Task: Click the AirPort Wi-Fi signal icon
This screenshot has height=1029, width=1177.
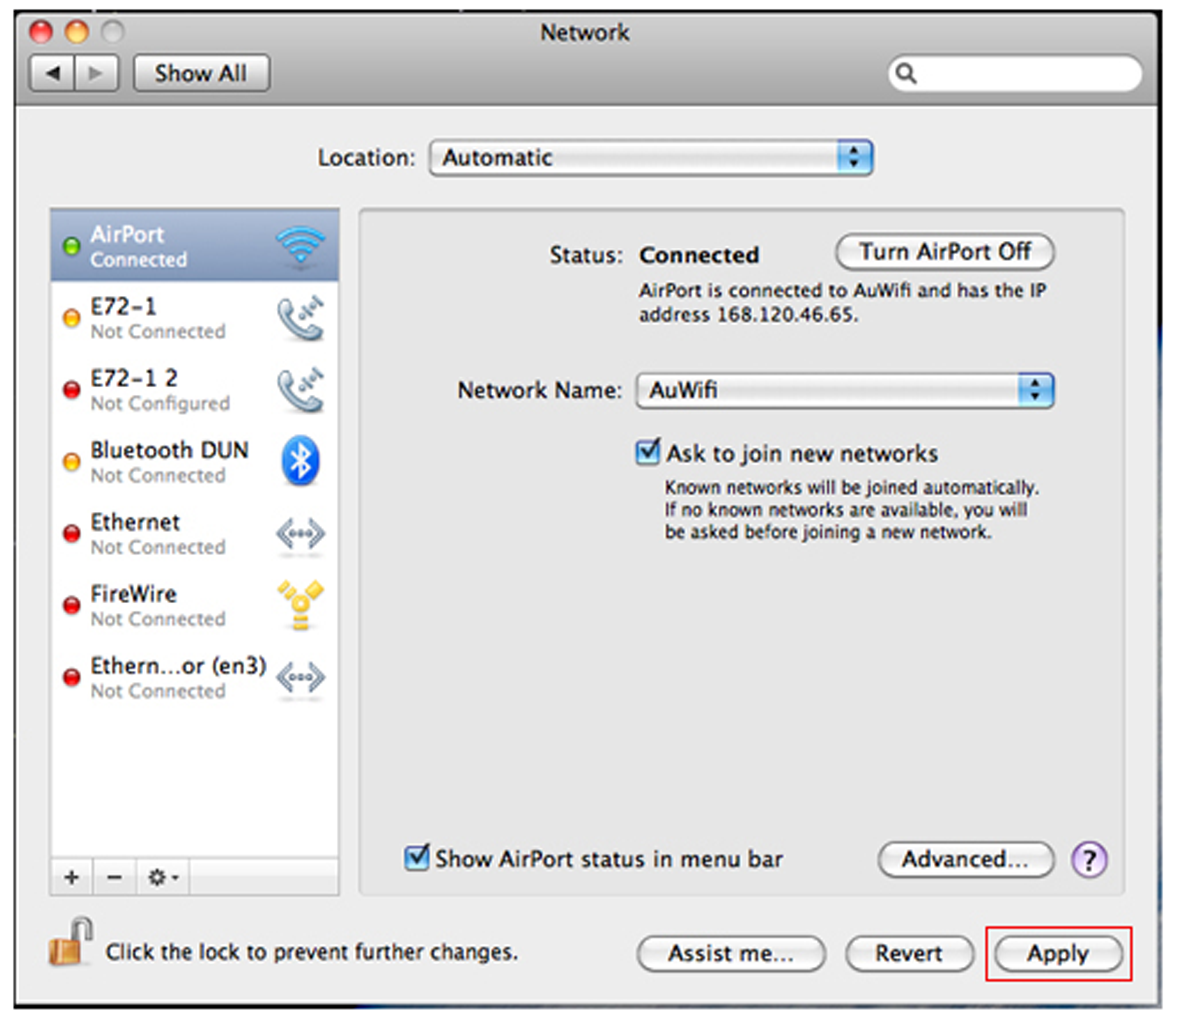Action: (300, 246)
